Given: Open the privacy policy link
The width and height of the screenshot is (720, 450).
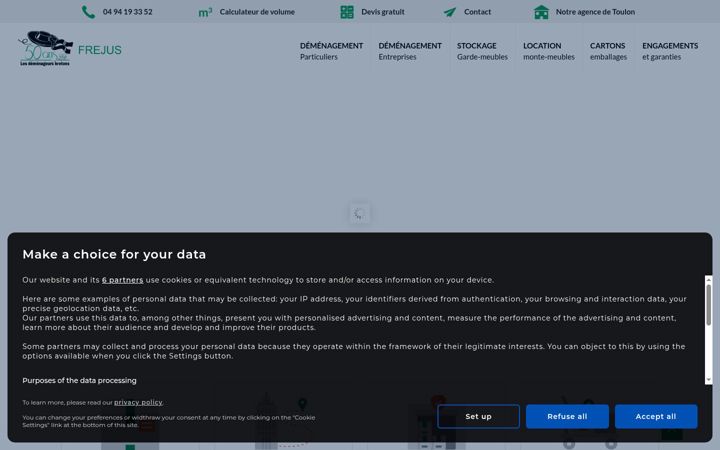Looking at the screenshot, I should click(138, 402).
